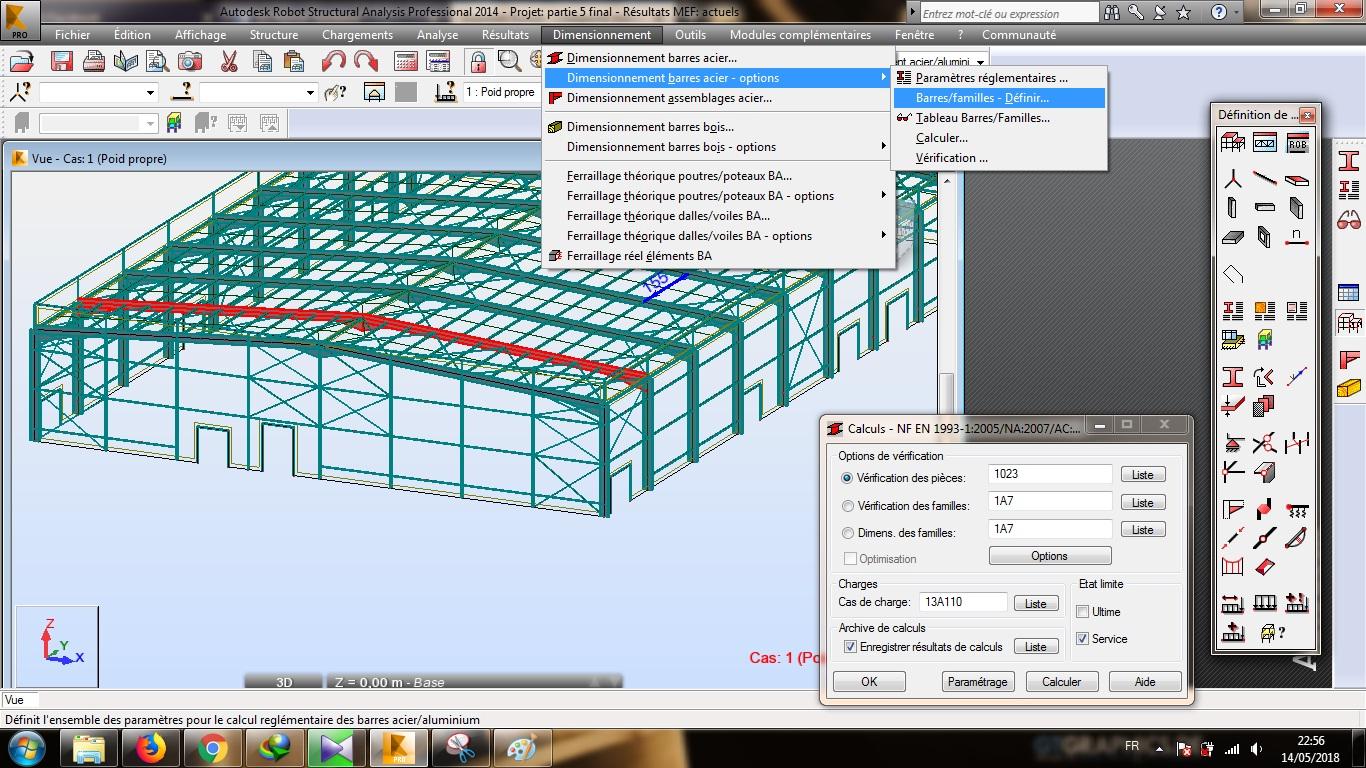
Task: Open Robot Structural Analysis from Windows taskbar
Action: [399, 748]
